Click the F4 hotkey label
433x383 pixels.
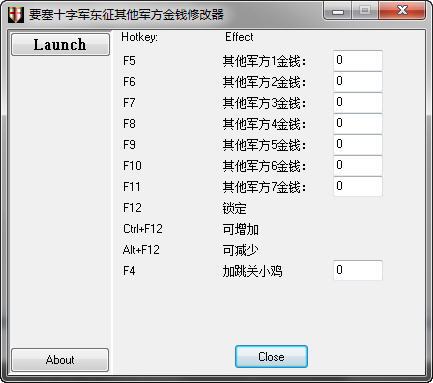pyautogui.click(x=129, y=271)
